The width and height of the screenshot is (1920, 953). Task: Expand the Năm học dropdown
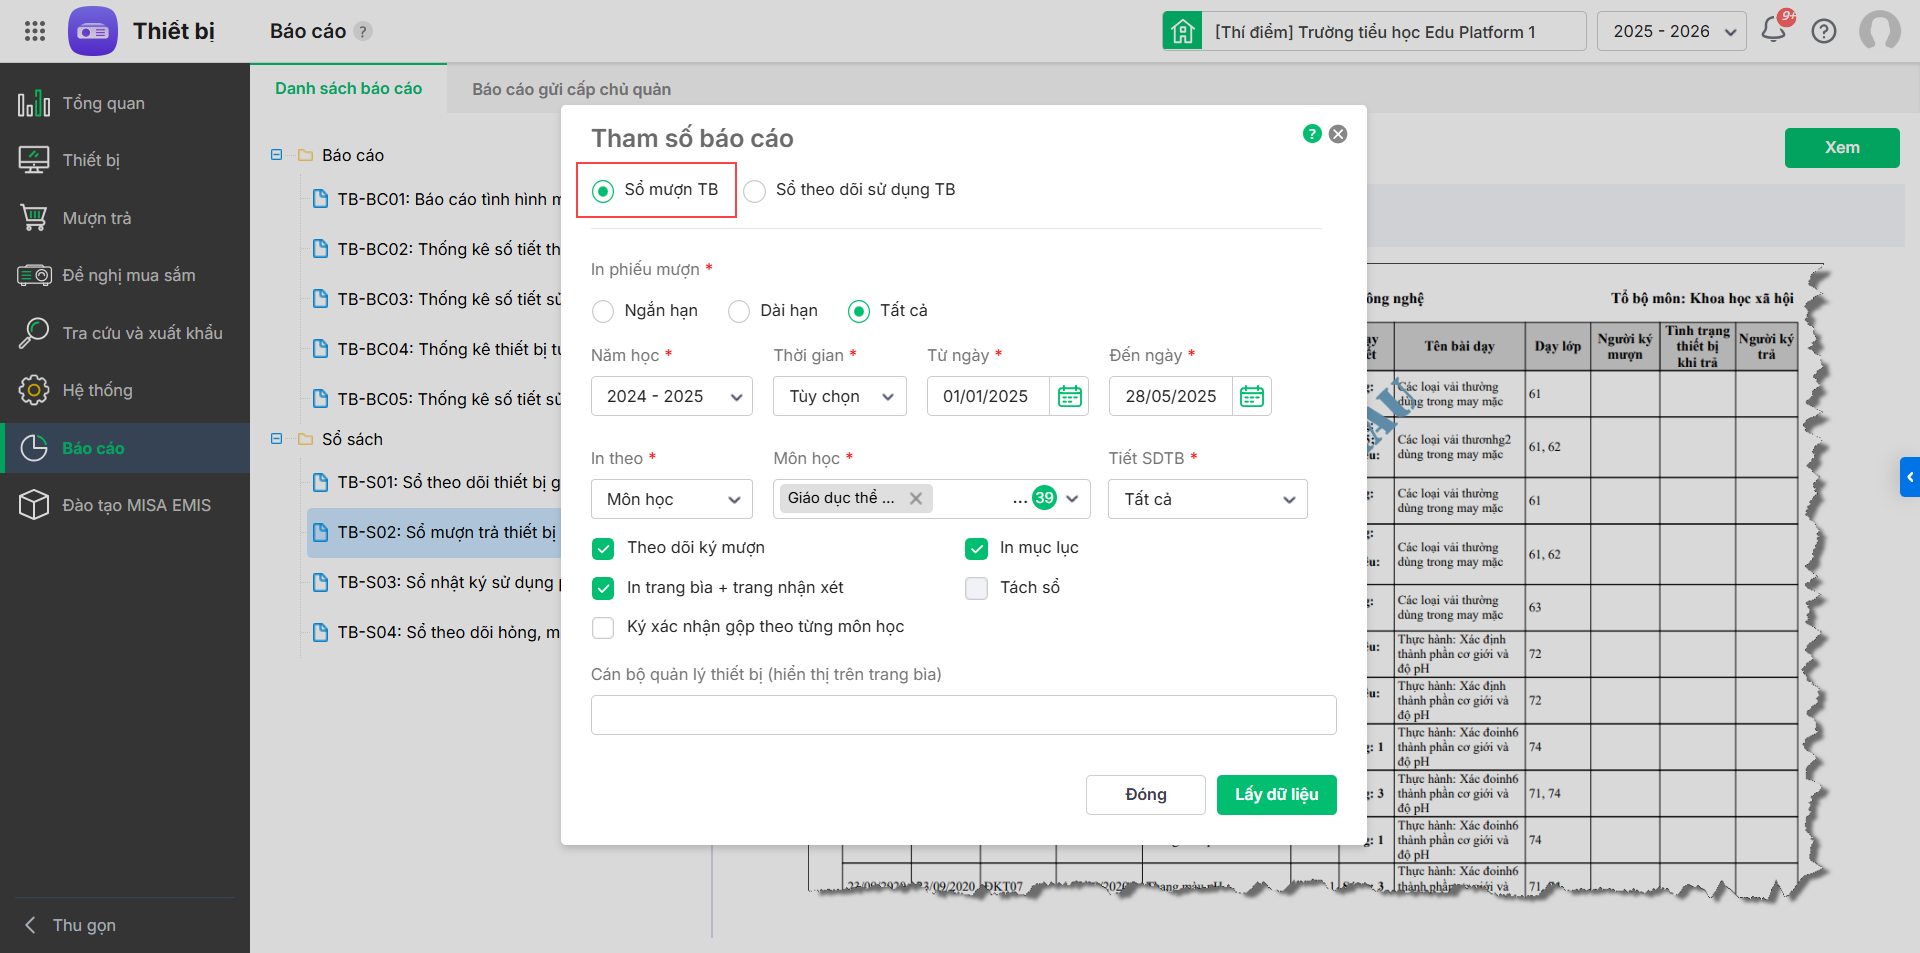[x=671, y=397]
